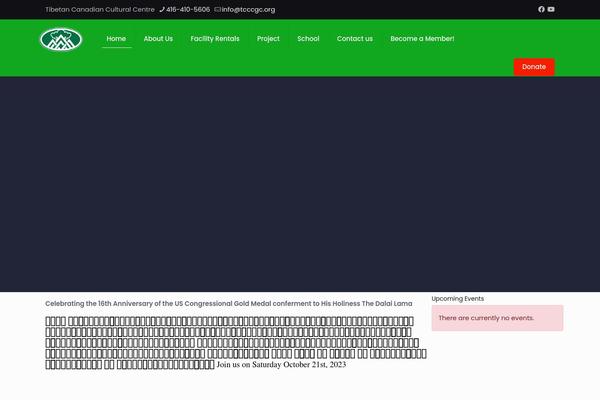Click the phone icon beside 416-410-5606
Viewport: 600px width, 400px height.
pyautogui.click(x=162, y=10)
